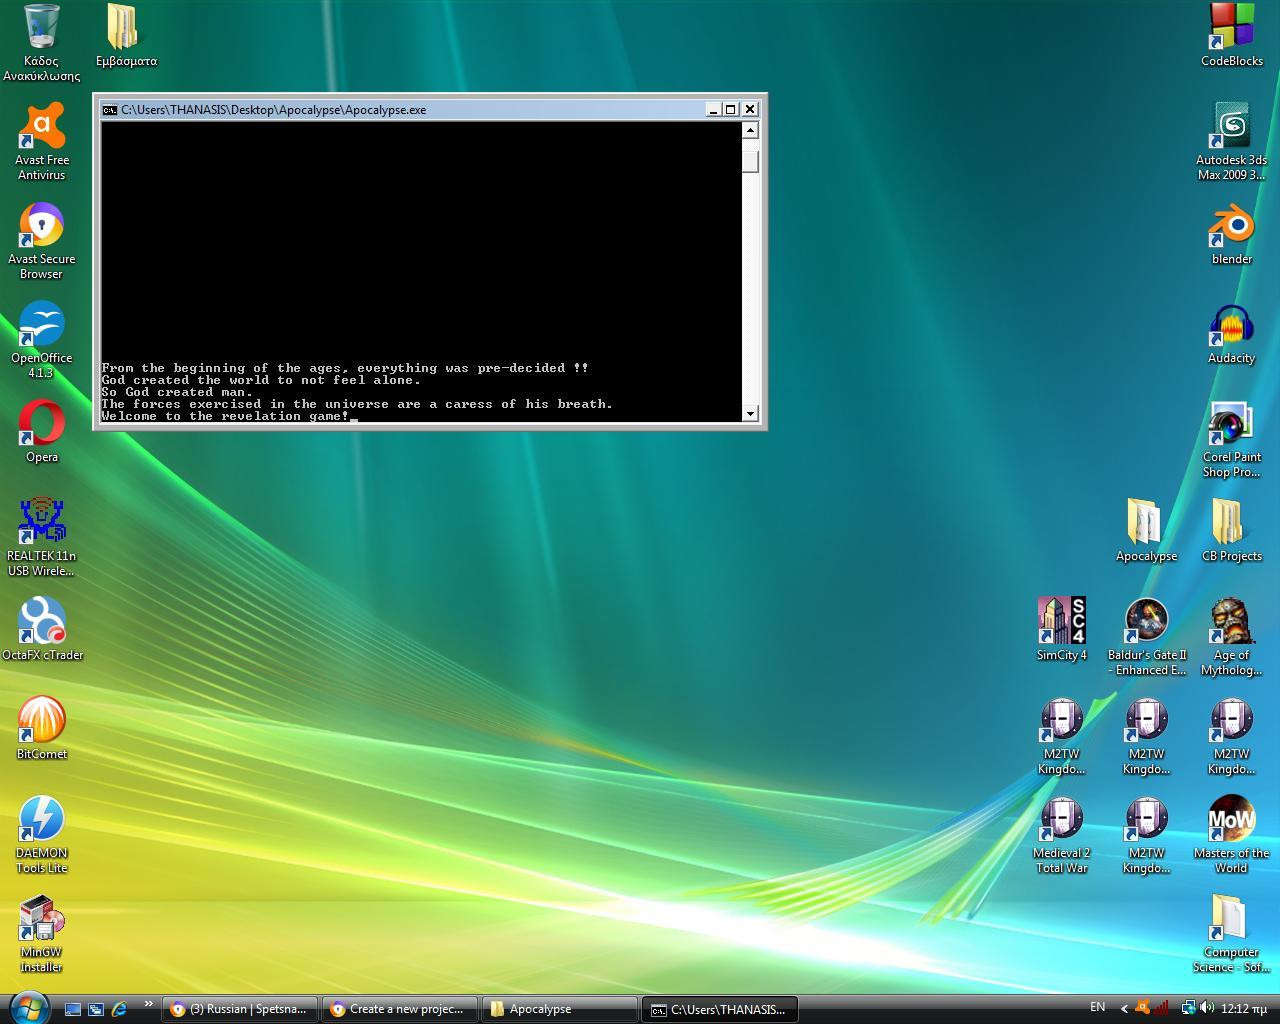Open the Recycle Bin (Κάδος Ανακύκλωσης) icon
This screenshot has height=1024, width=1280.
click(41, 42)
